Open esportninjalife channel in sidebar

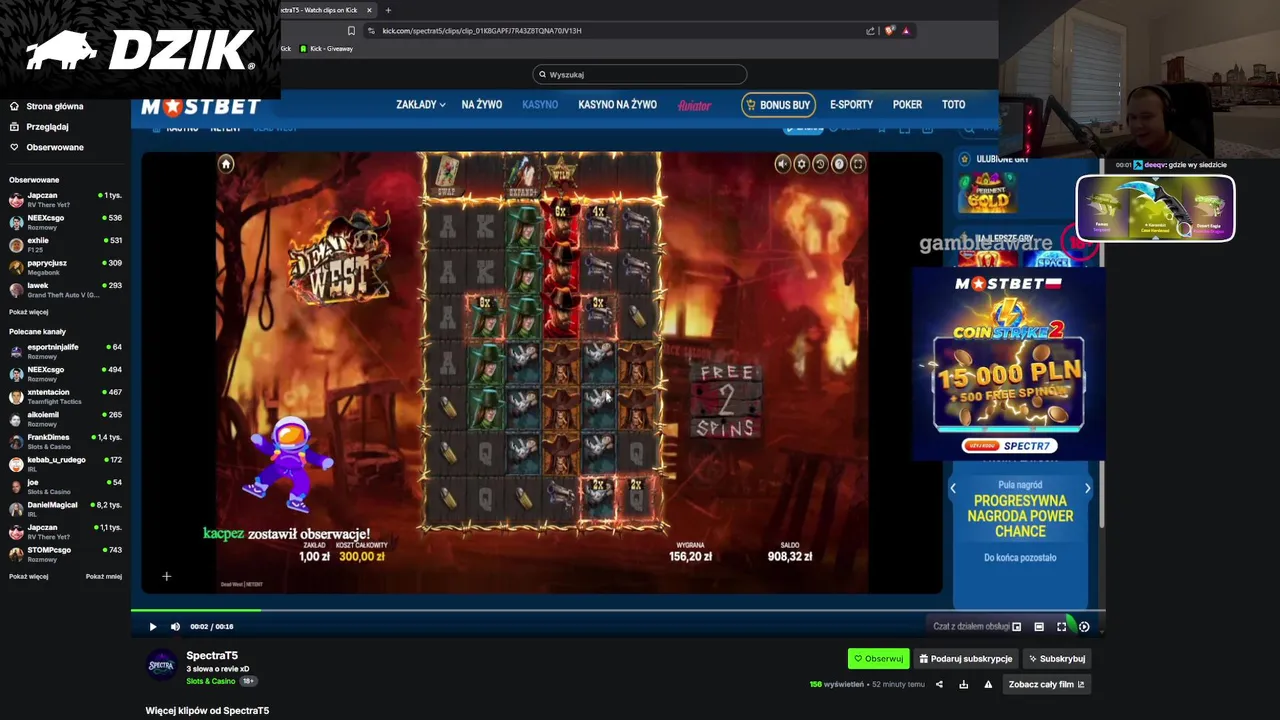click(x=65, y=351)
